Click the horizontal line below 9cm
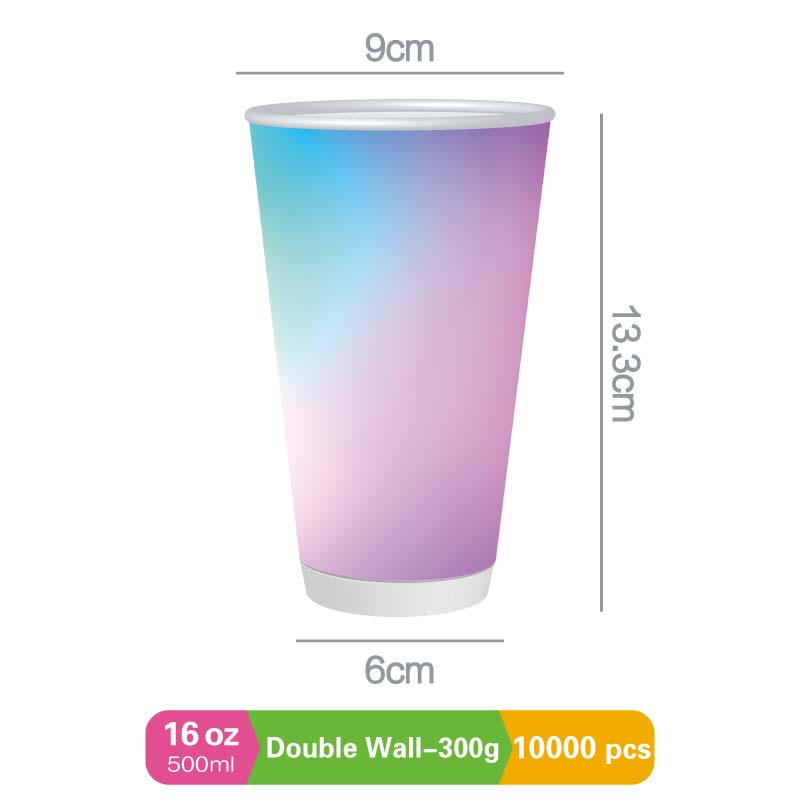 pos(399,73)
